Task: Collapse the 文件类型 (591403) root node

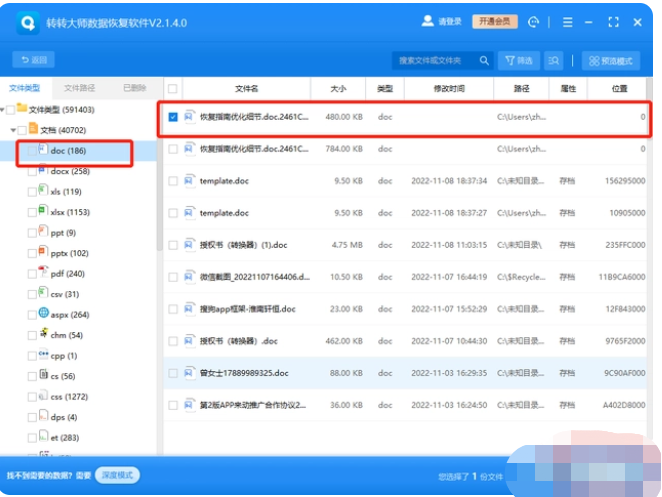Action: [4, 109]
